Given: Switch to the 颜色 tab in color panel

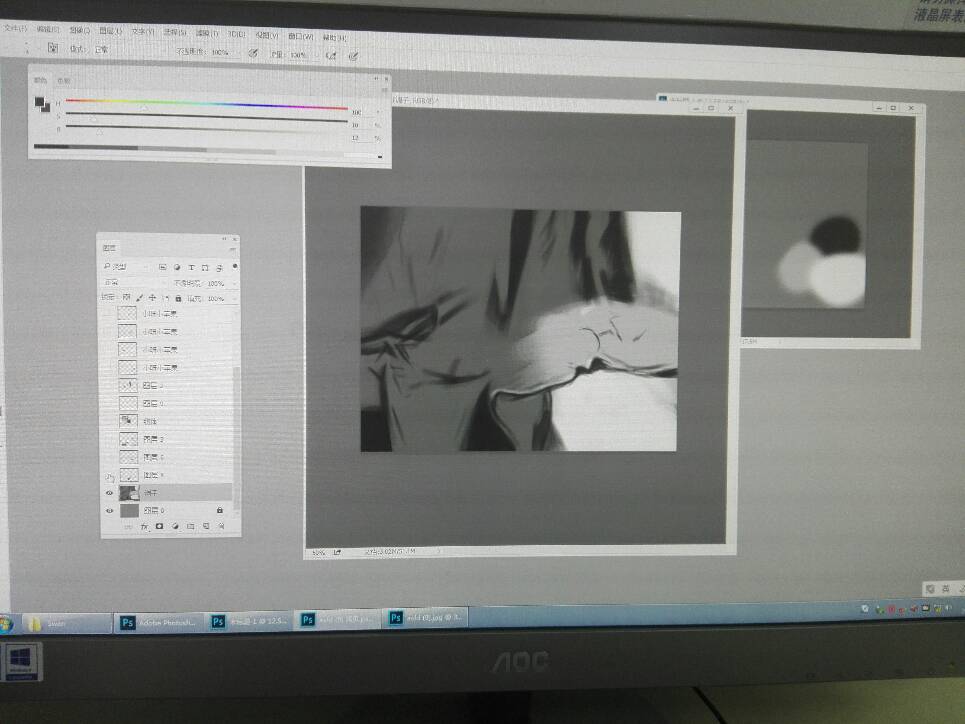Looking at the screenshot, I should tap(41, 80).
